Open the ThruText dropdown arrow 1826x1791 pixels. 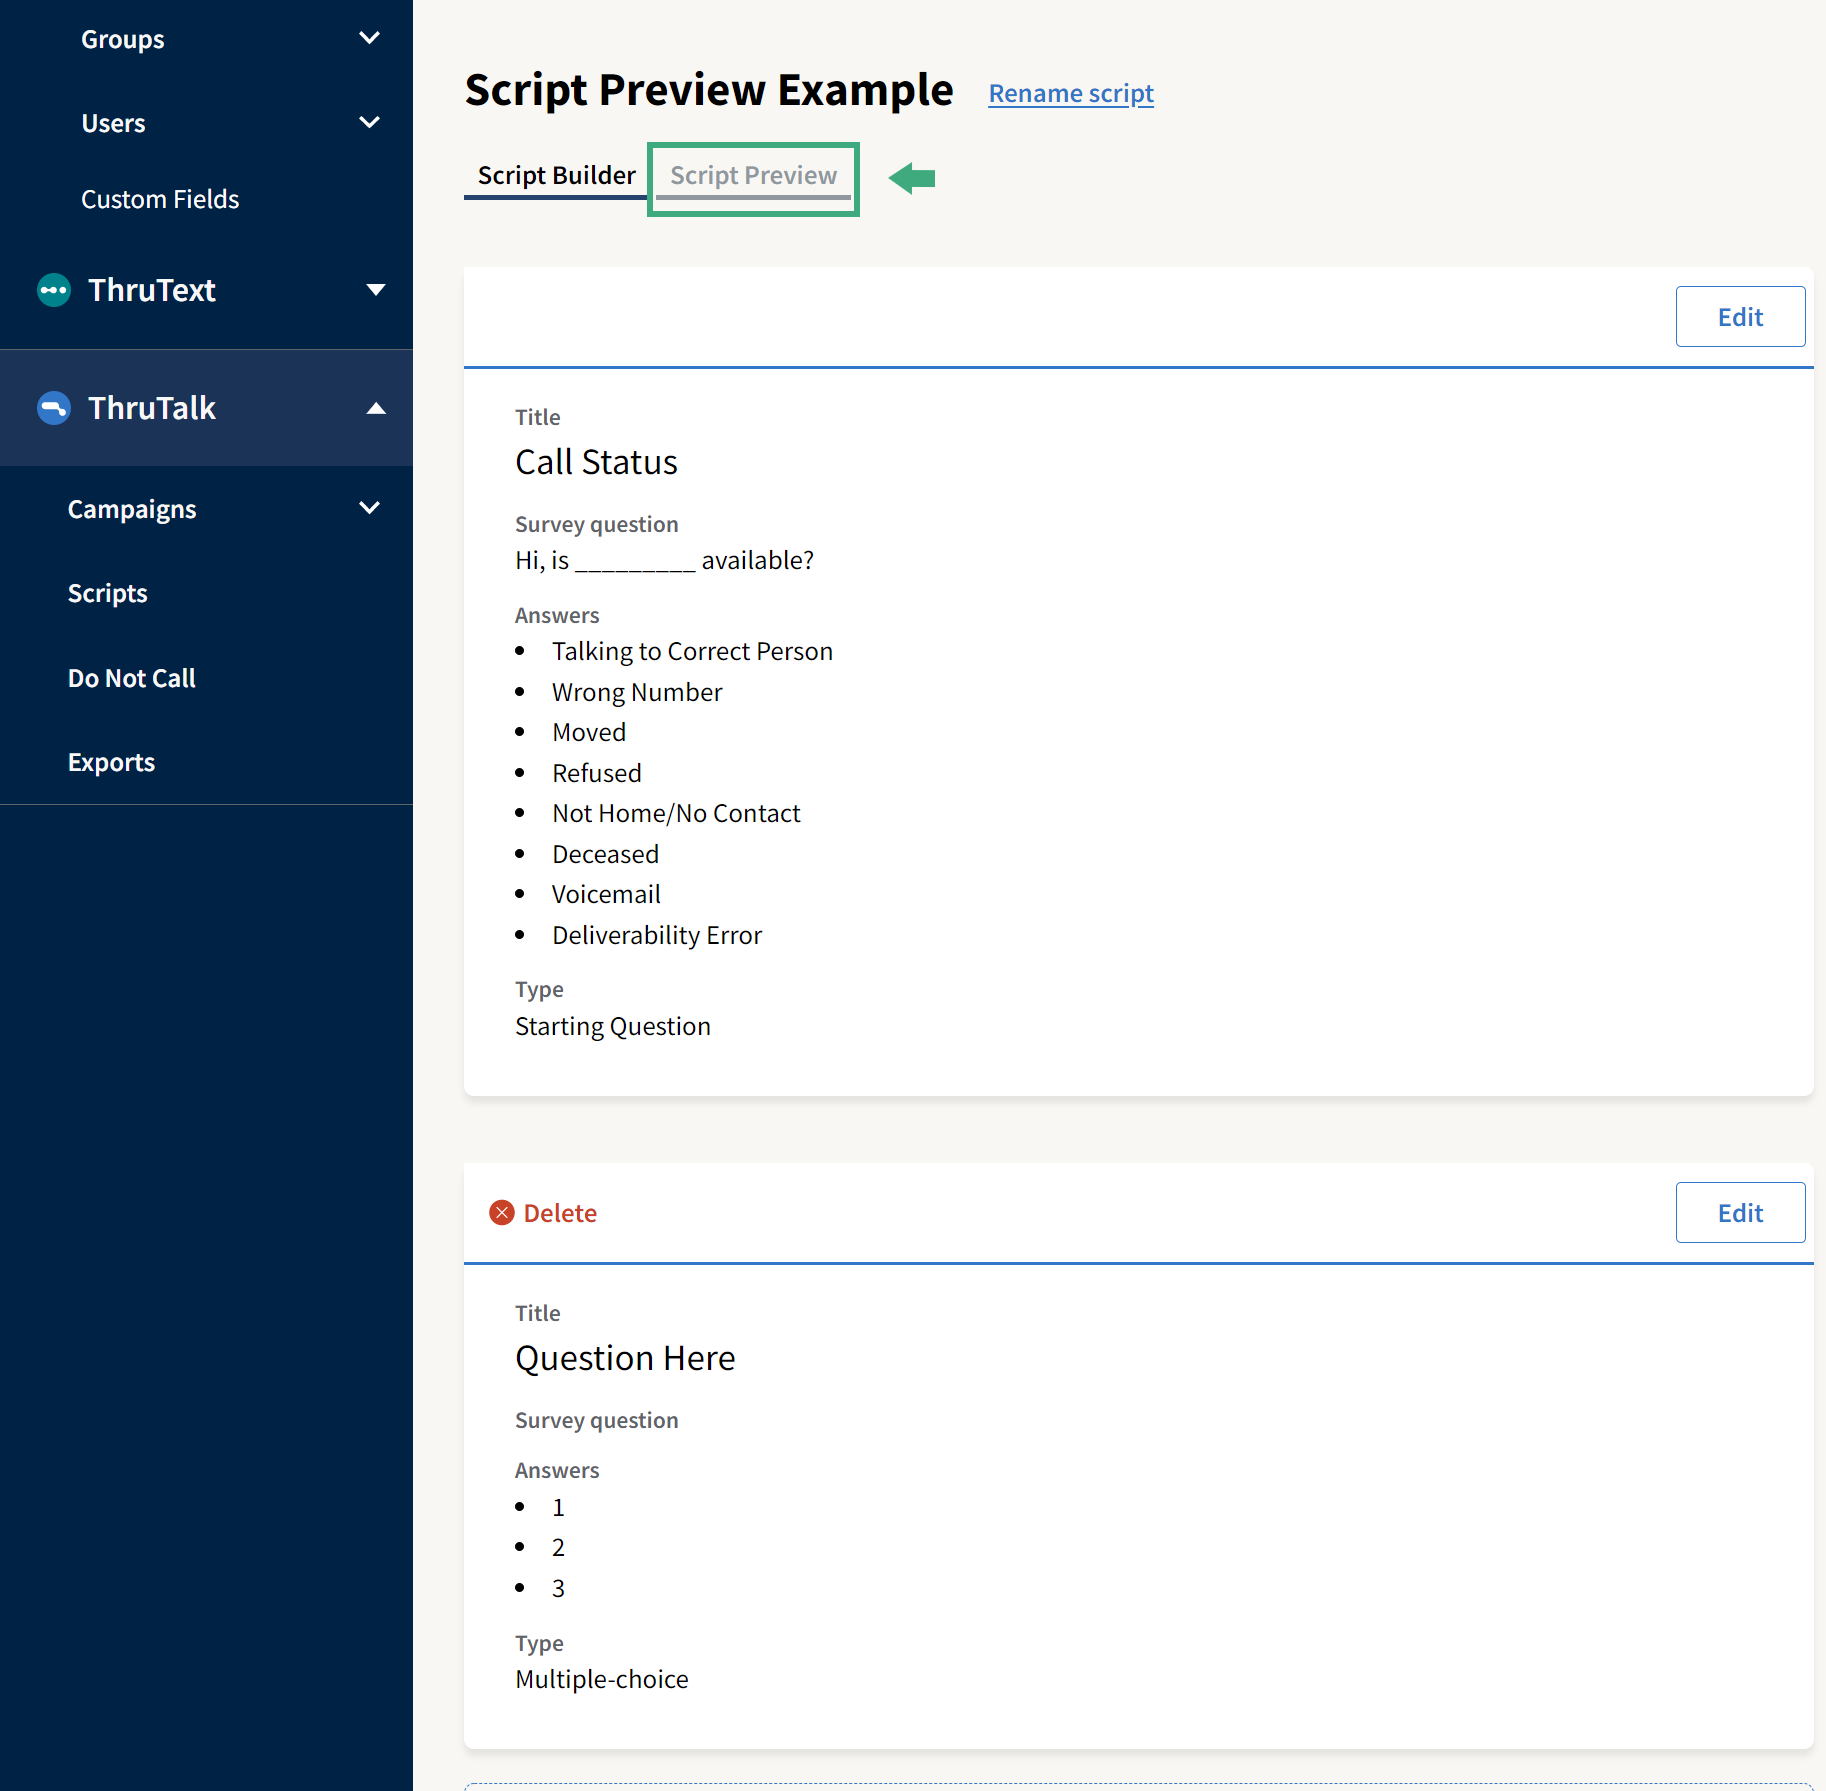376,290
